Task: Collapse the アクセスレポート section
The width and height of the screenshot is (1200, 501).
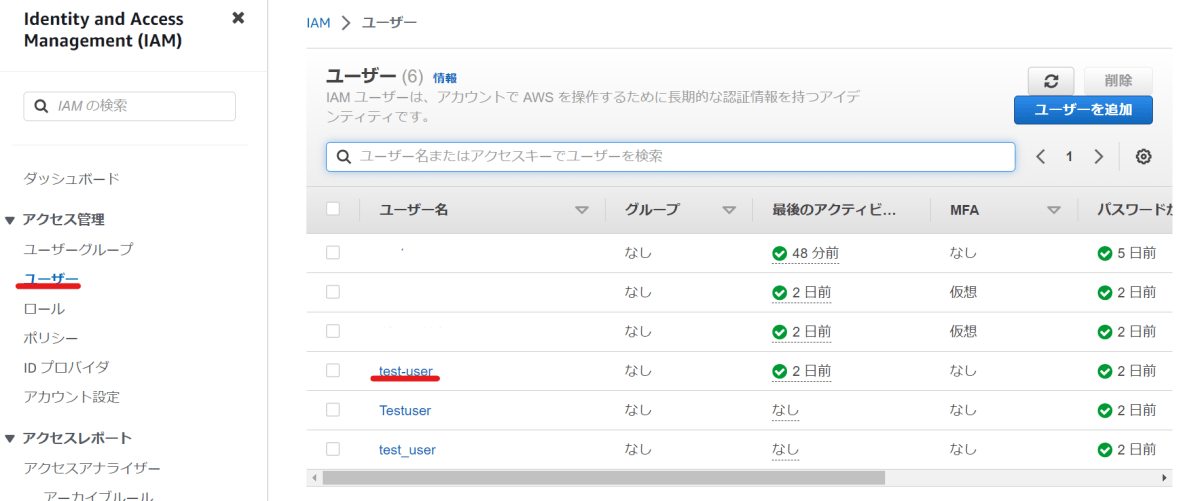Action: [x=10, y=439]
